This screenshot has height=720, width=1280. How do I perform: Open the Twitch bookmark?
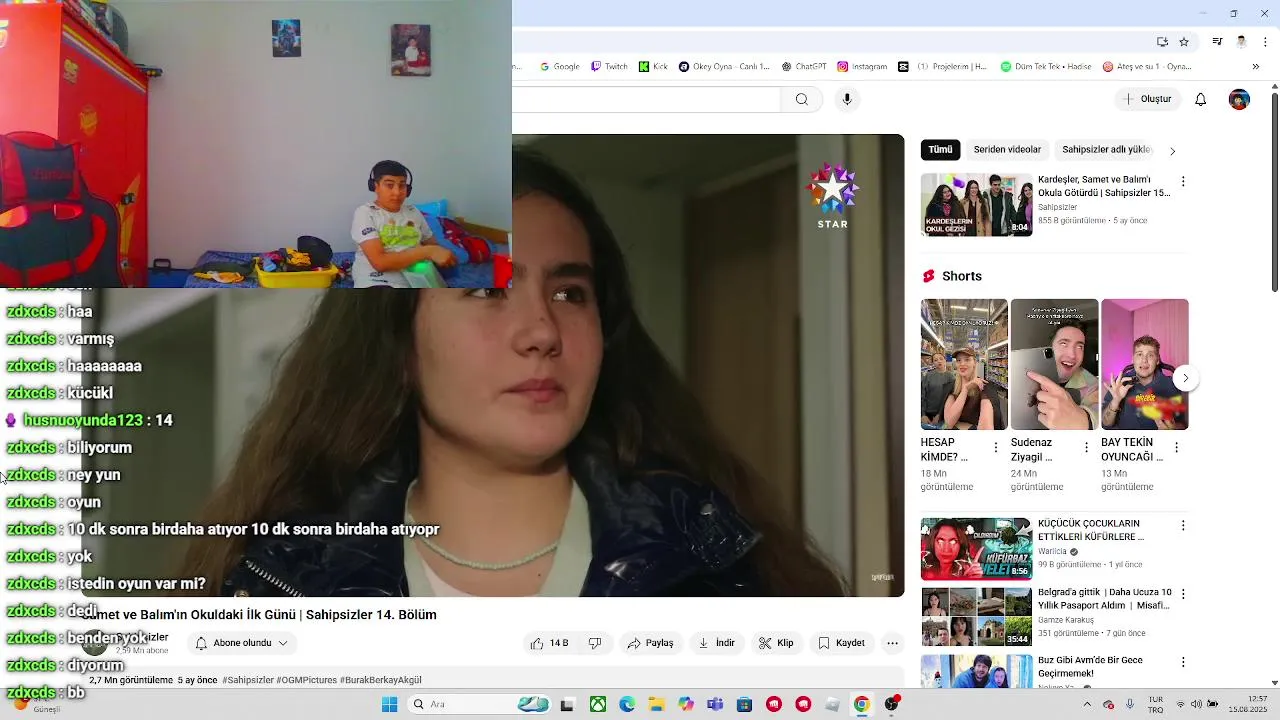point(610,67)
